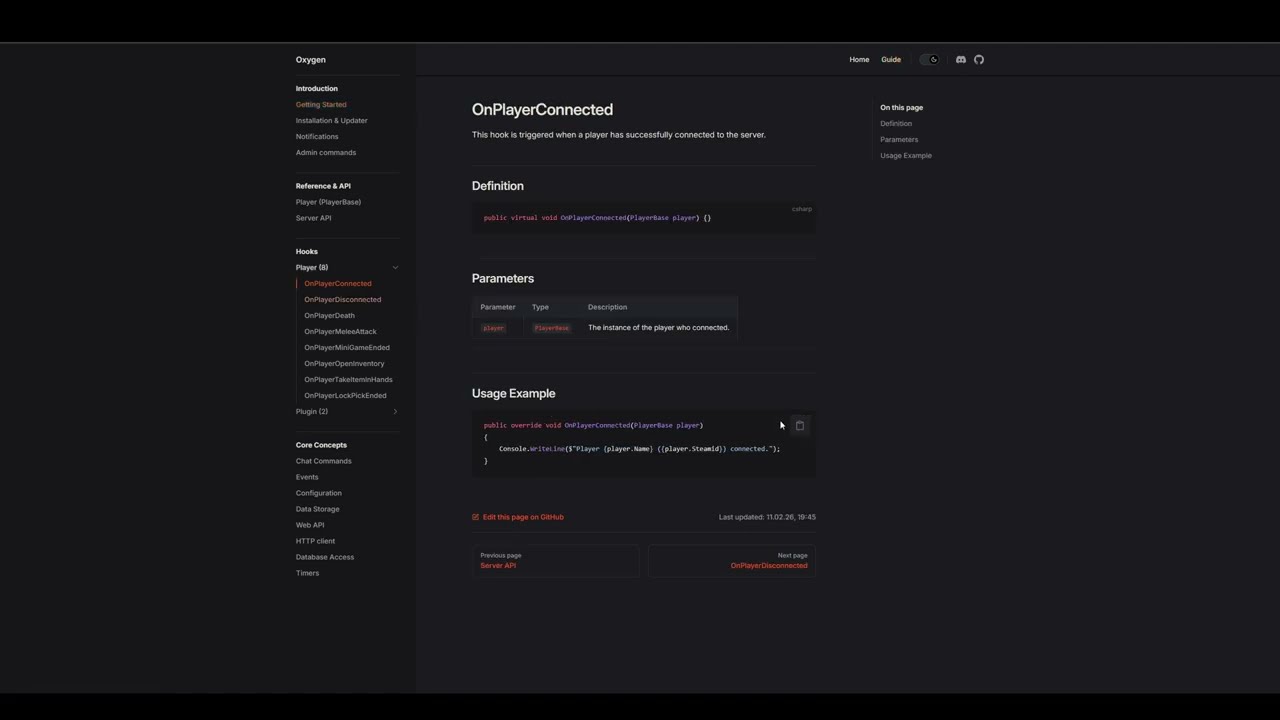
Task: Go to the Home nav item
Action: (x=859, y=60)
